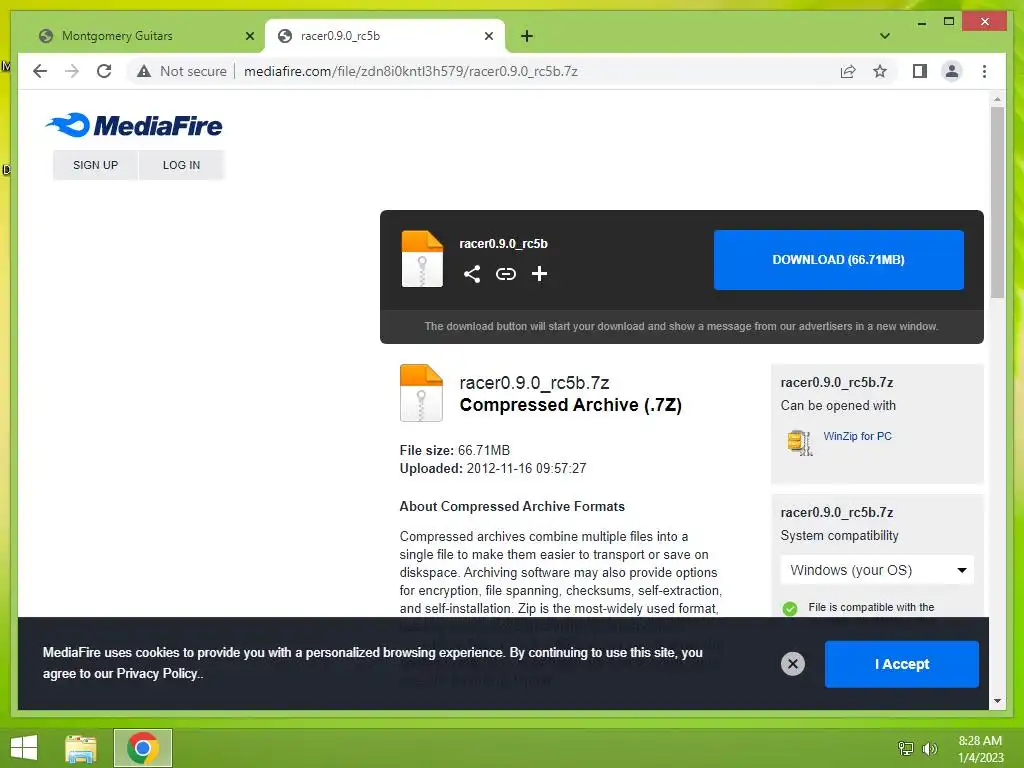The height and width of the screenshot is (768, 1024).
Task: Open File Explorer from the taskbar
Action: [x=81, y=748]
